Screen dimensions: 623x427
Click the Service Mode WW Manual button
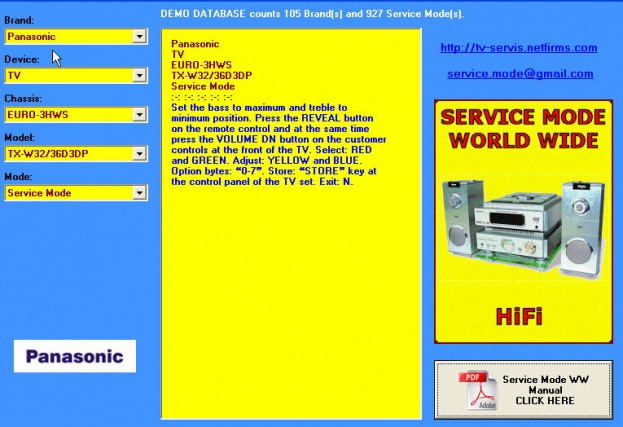(x=523, y=390)
